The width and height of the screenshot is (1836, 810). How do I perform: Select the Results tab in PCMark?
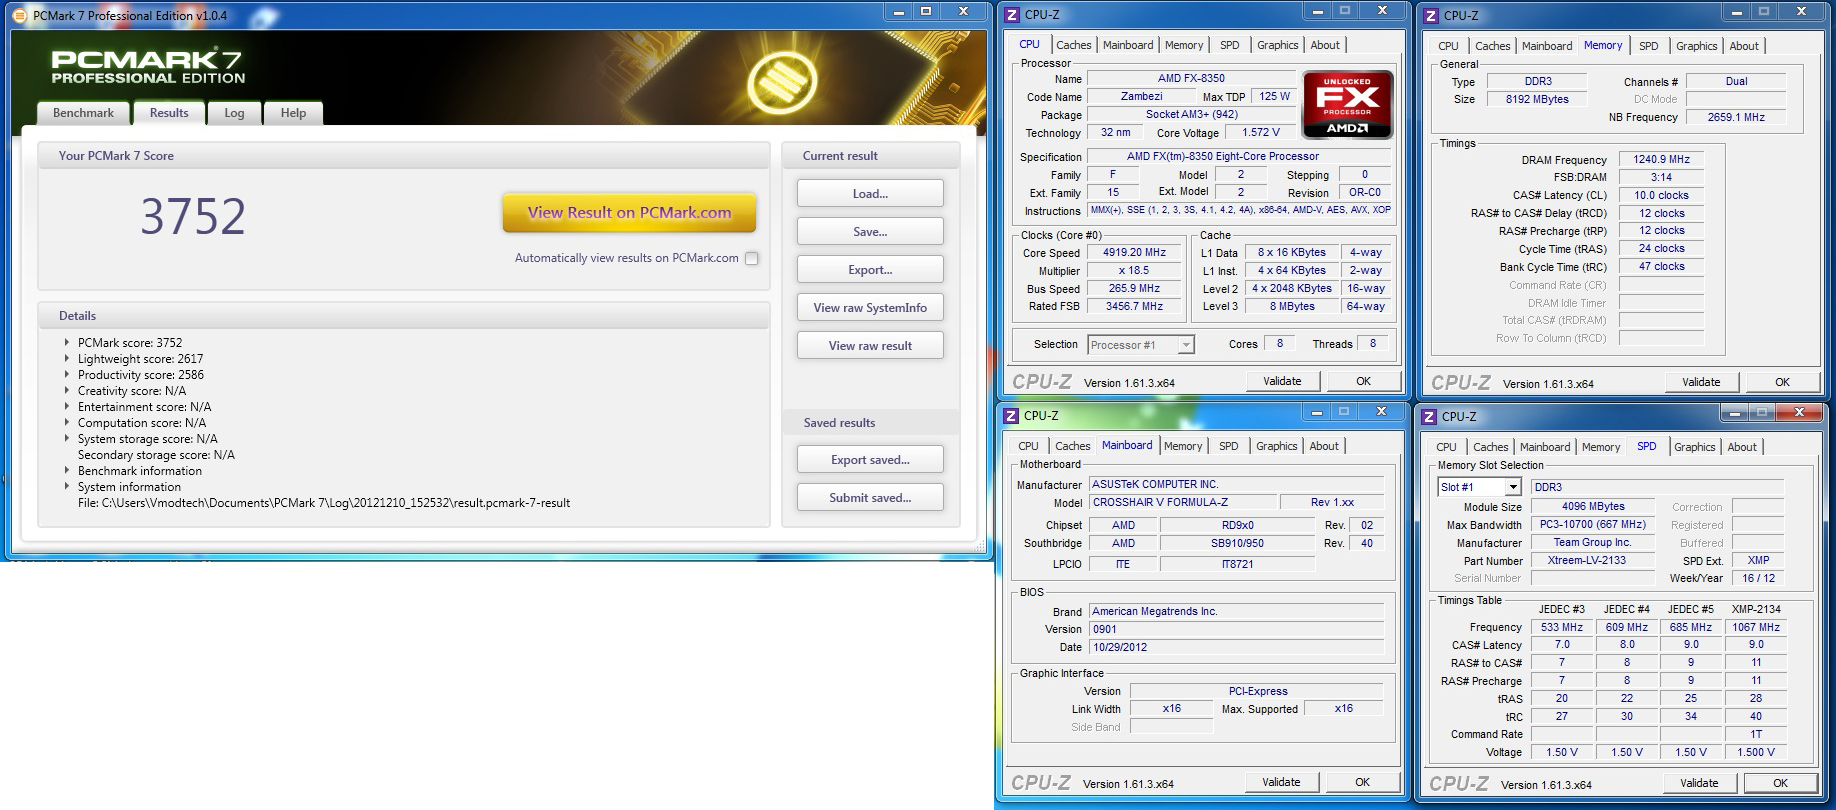tap(169, 112)
